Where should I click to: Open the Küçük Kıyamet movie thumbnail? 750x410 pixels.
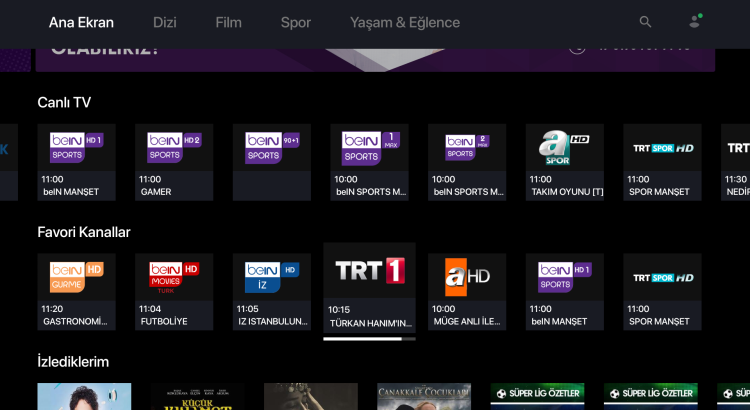tap(198, 397)
